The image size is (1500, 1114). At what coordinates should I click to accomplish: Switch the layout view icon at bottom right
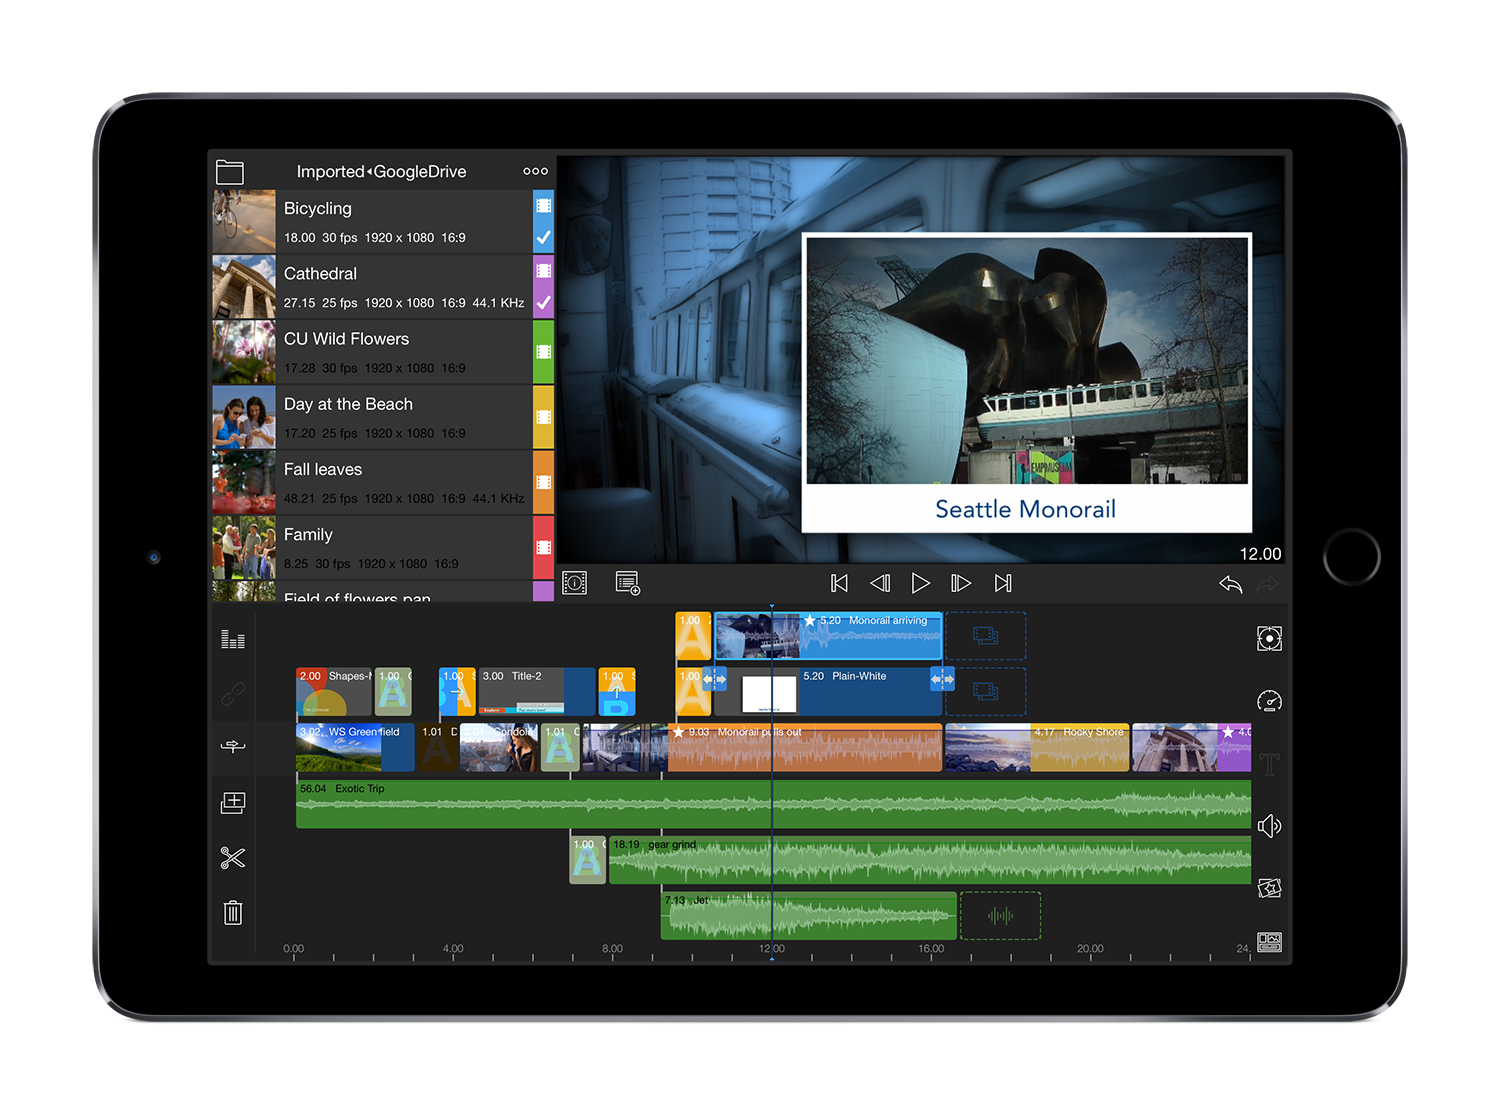1269,943
